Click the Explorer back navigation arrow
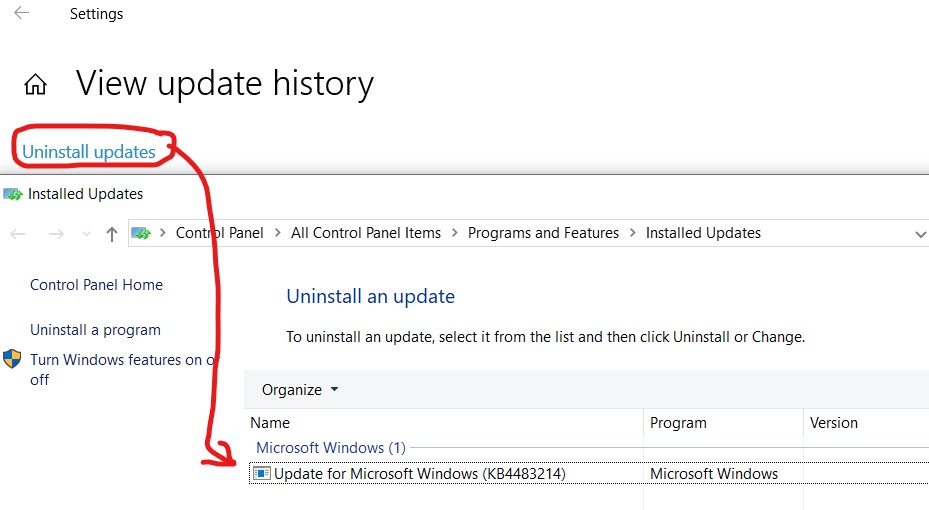Screen dimensions: 929x510 [18, 234]
